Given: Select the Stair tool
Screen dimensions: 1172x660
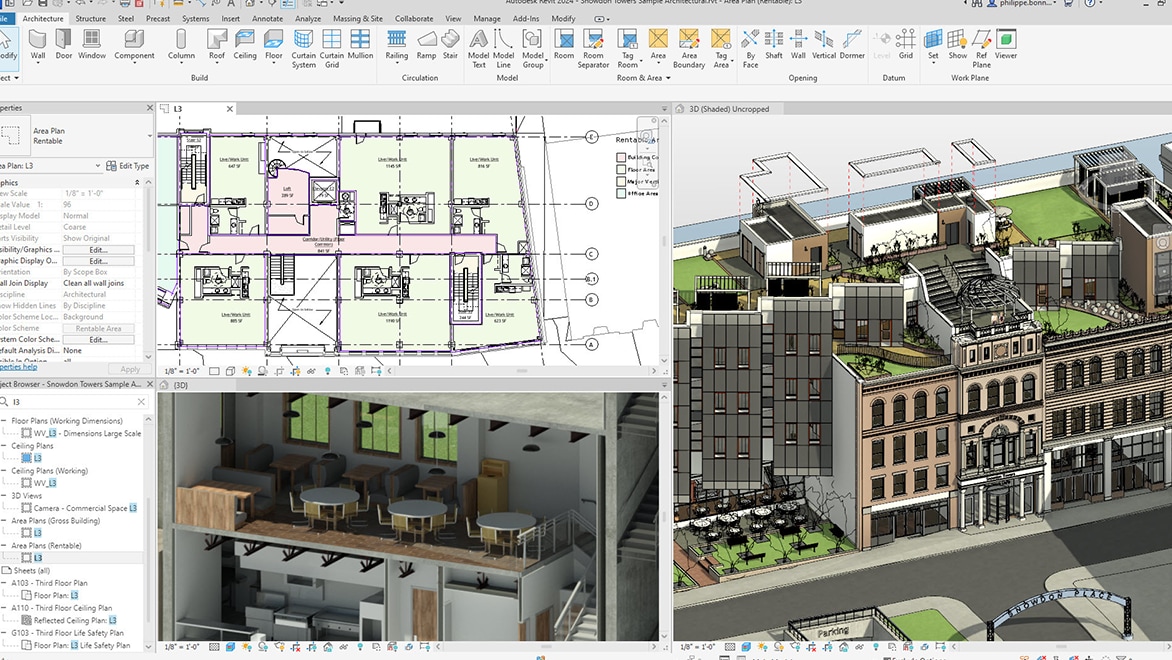Looking at the screenshot, I should 450,45.
